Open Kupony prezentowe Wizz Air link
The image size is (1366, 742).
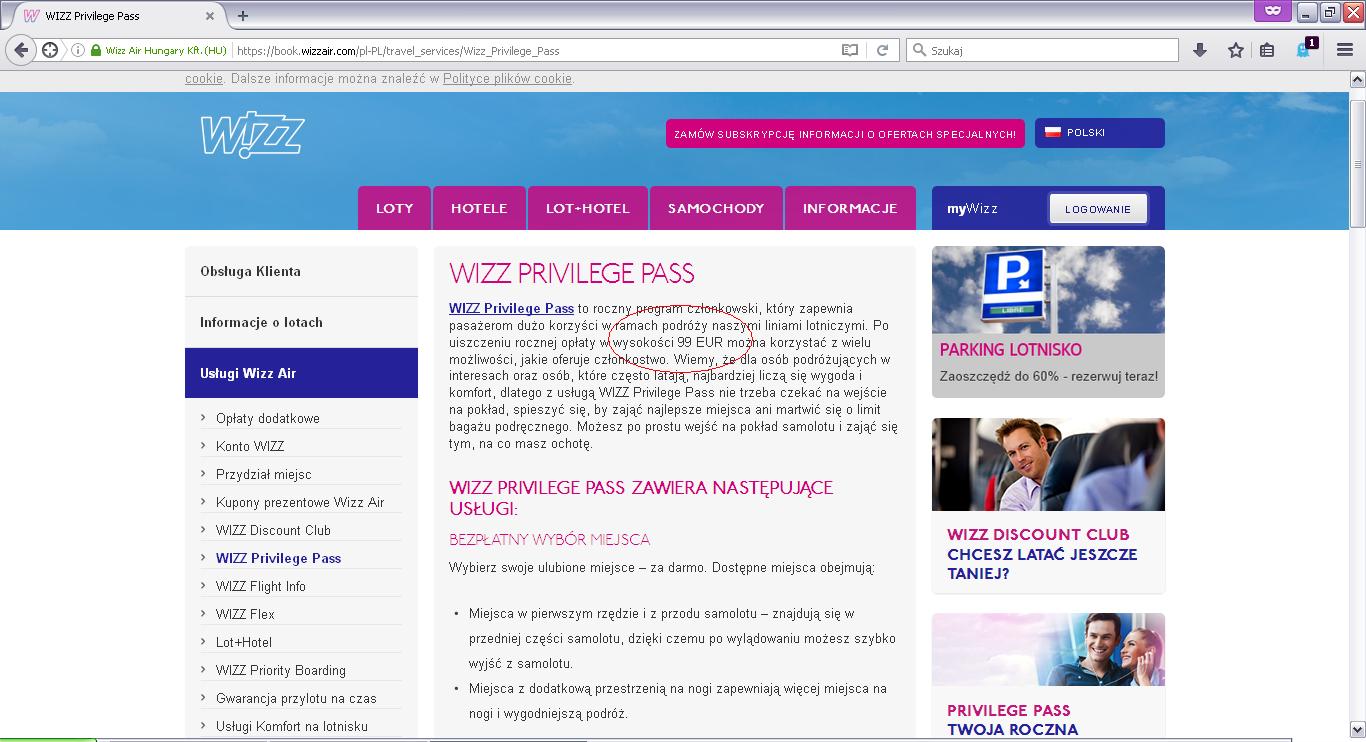coord(300,502)
